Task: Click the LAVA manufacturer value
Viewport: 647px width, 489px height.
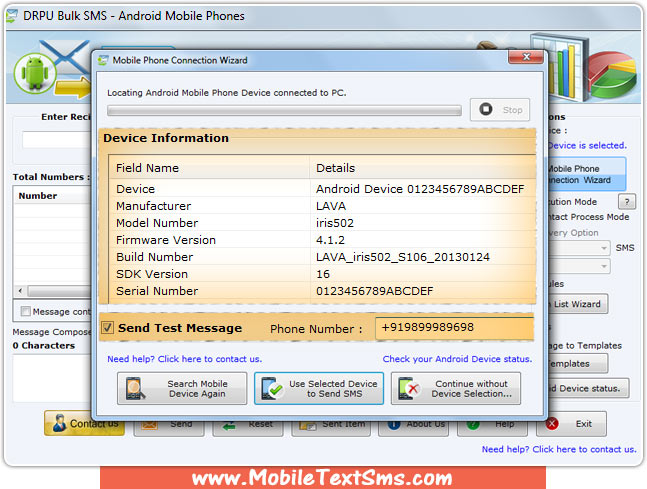Action: click(331, 206)
